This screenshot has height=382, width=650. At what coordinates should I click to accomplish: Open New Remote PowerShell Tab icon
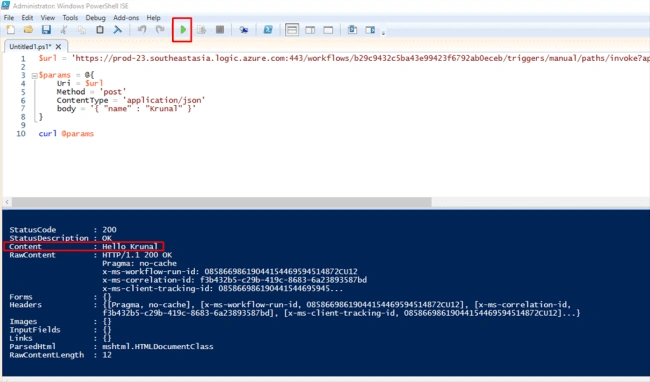(x=244, y=30)
